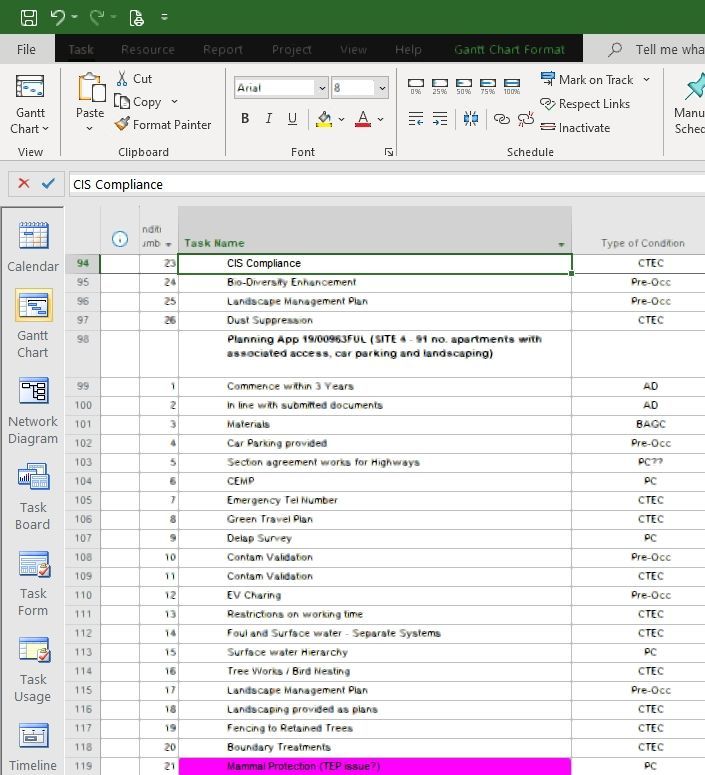Click the Outdent Task icon
Image resolution: width=705 pixels, height=775 pixels.
pos(416,119)
